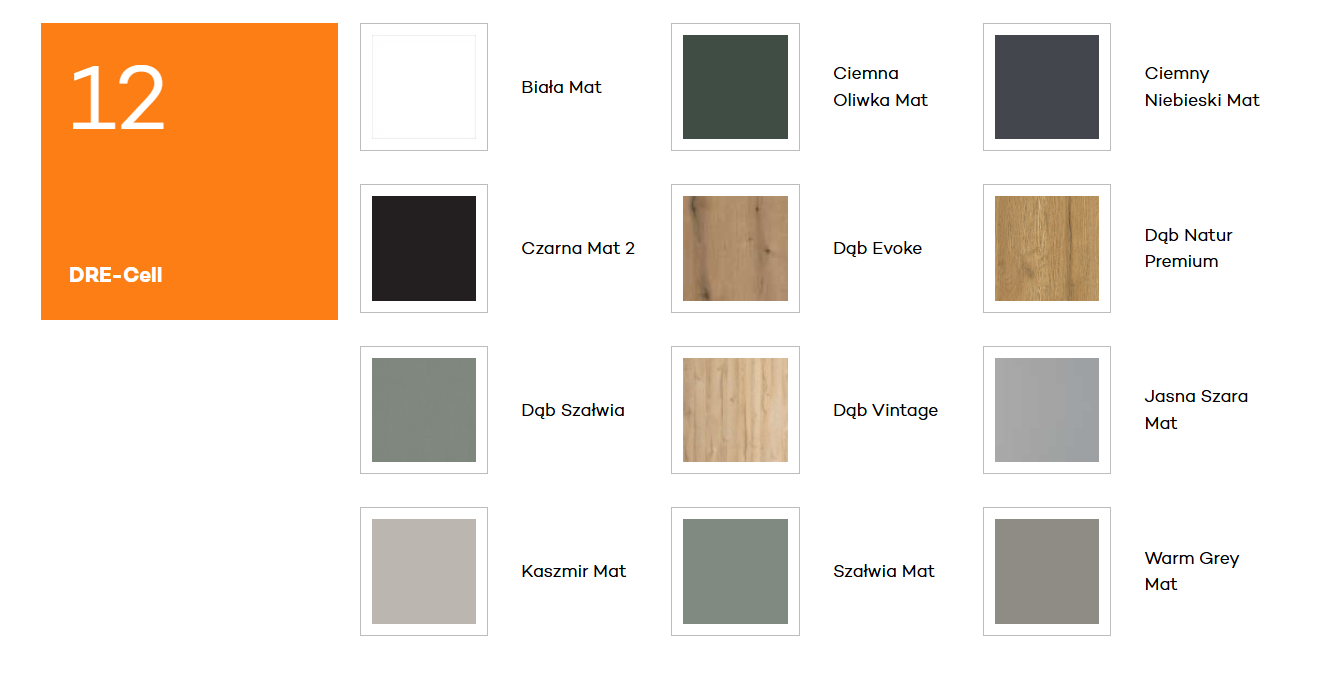This screenshot has width=1321, height=683.
Task: Click the Kaszmir Mat text label
Action: (x=574, y=571)
